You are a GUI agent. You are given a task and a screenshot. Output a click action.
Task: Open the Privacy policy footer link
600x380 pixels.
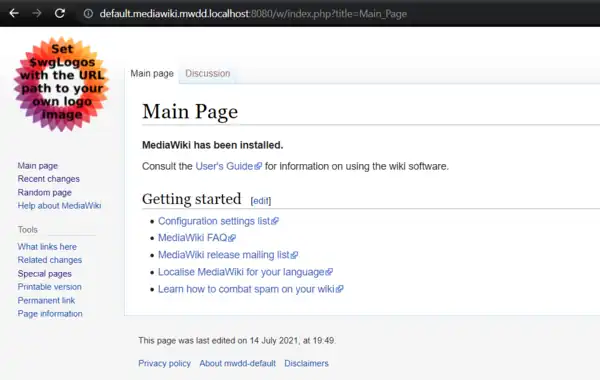tap(165, 363)
